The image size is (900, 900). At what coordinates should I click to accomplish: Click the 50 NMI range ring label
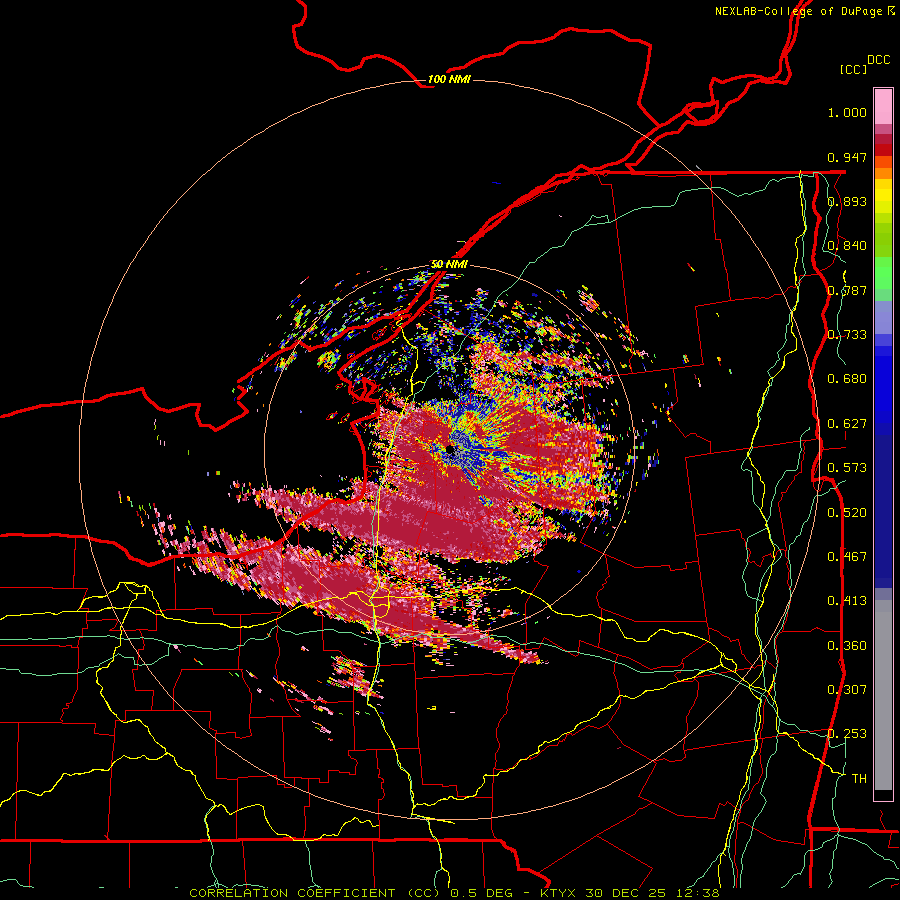tap(449, 264)
